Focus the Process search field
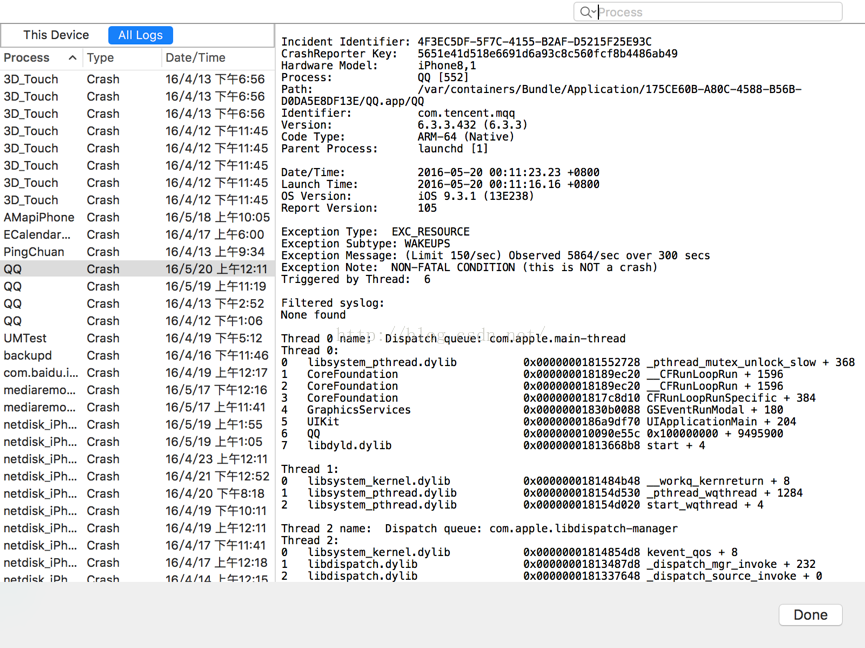The width and height of the screenshot is (865, 648). coord(717,12)
